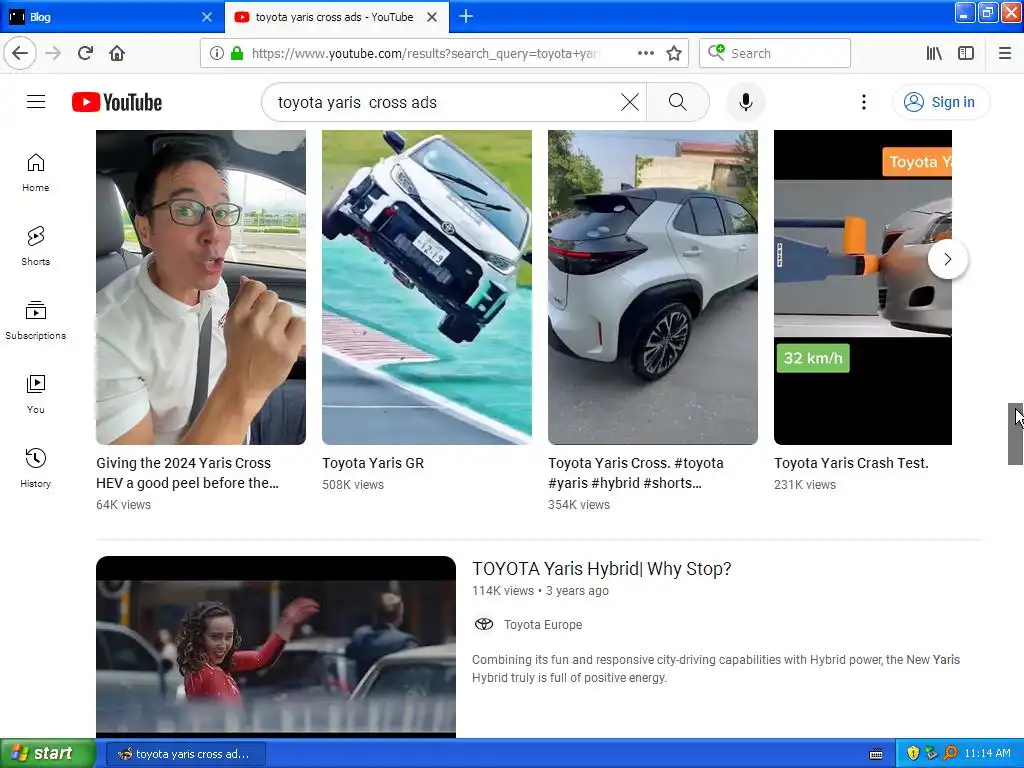
Task: Open History in sidebar
Action: 36,468
